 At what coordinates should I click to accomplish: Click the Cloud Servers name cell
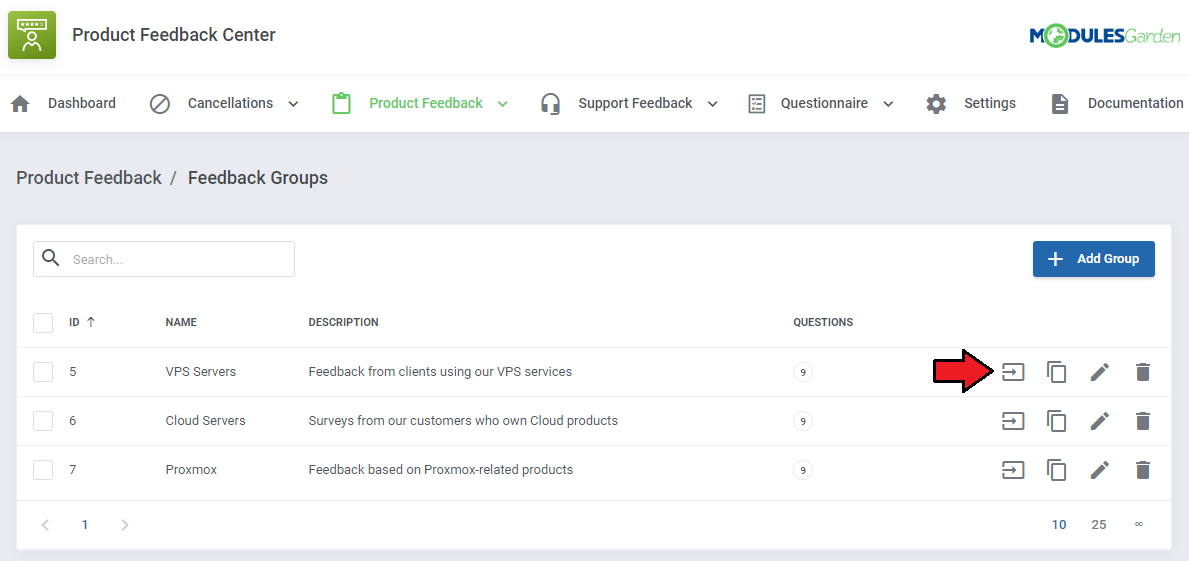[205, 421]
